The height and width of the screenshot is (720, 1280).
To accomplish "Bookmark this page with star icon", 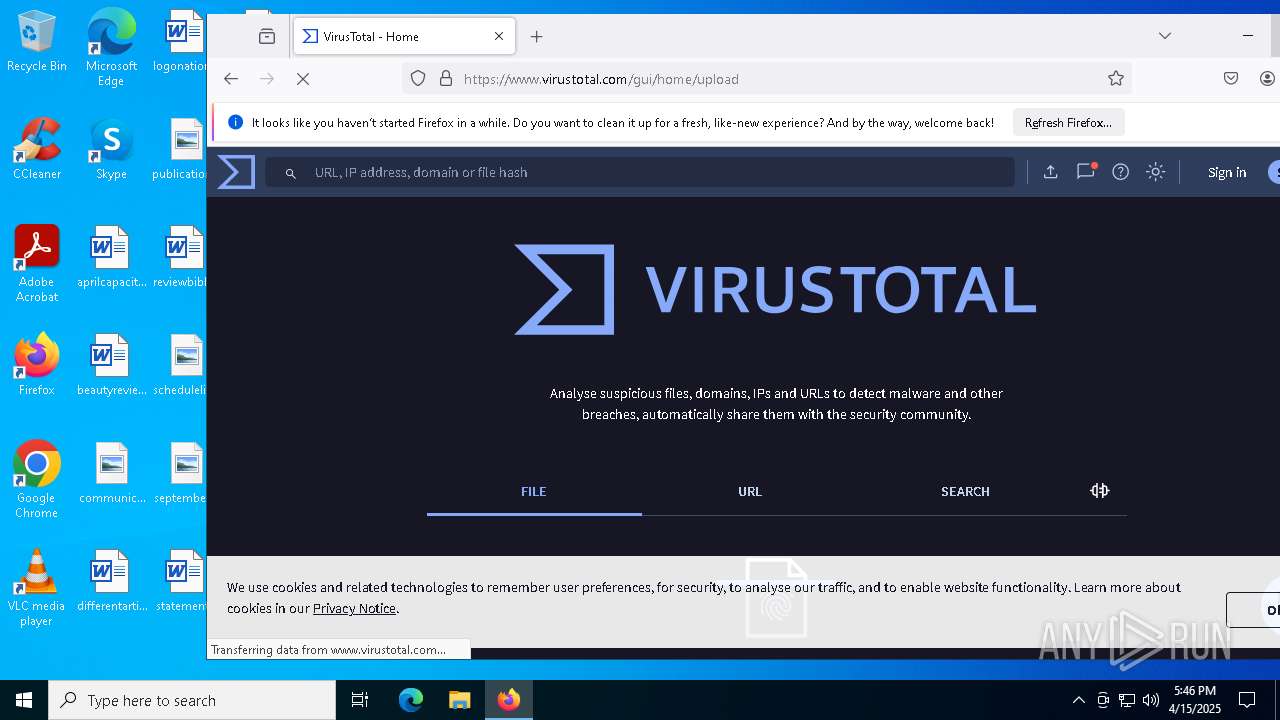I will coord(1116,79).
